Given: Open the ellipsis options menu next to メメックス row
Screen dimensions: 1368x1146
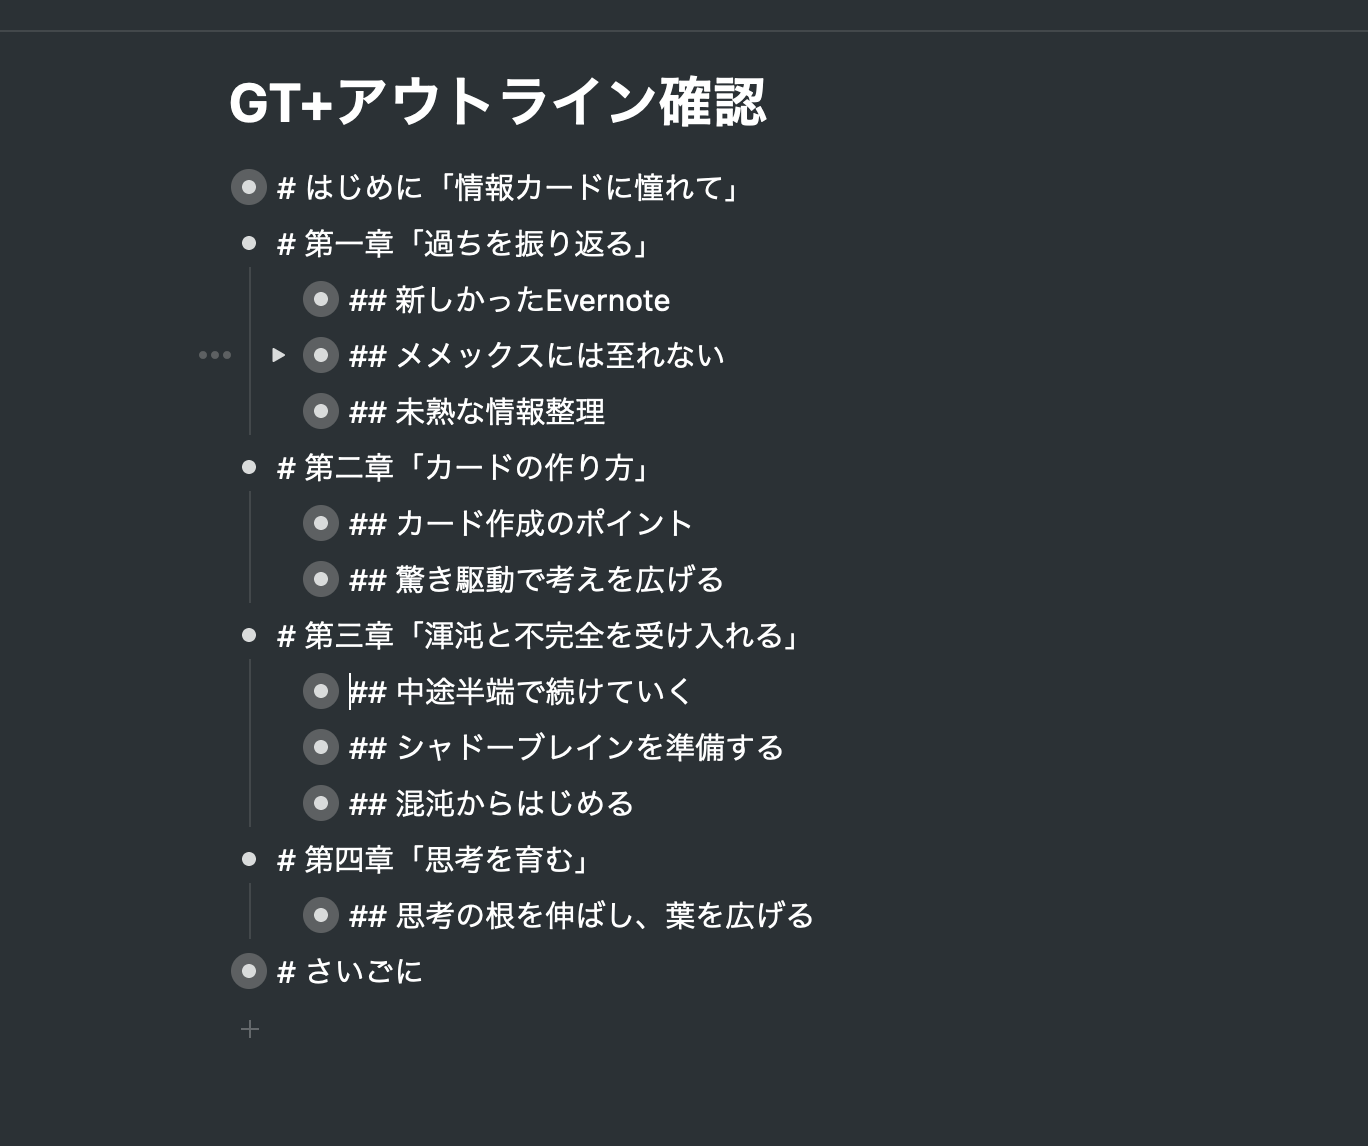Looking at the screenshot, I should click(215, 355).
